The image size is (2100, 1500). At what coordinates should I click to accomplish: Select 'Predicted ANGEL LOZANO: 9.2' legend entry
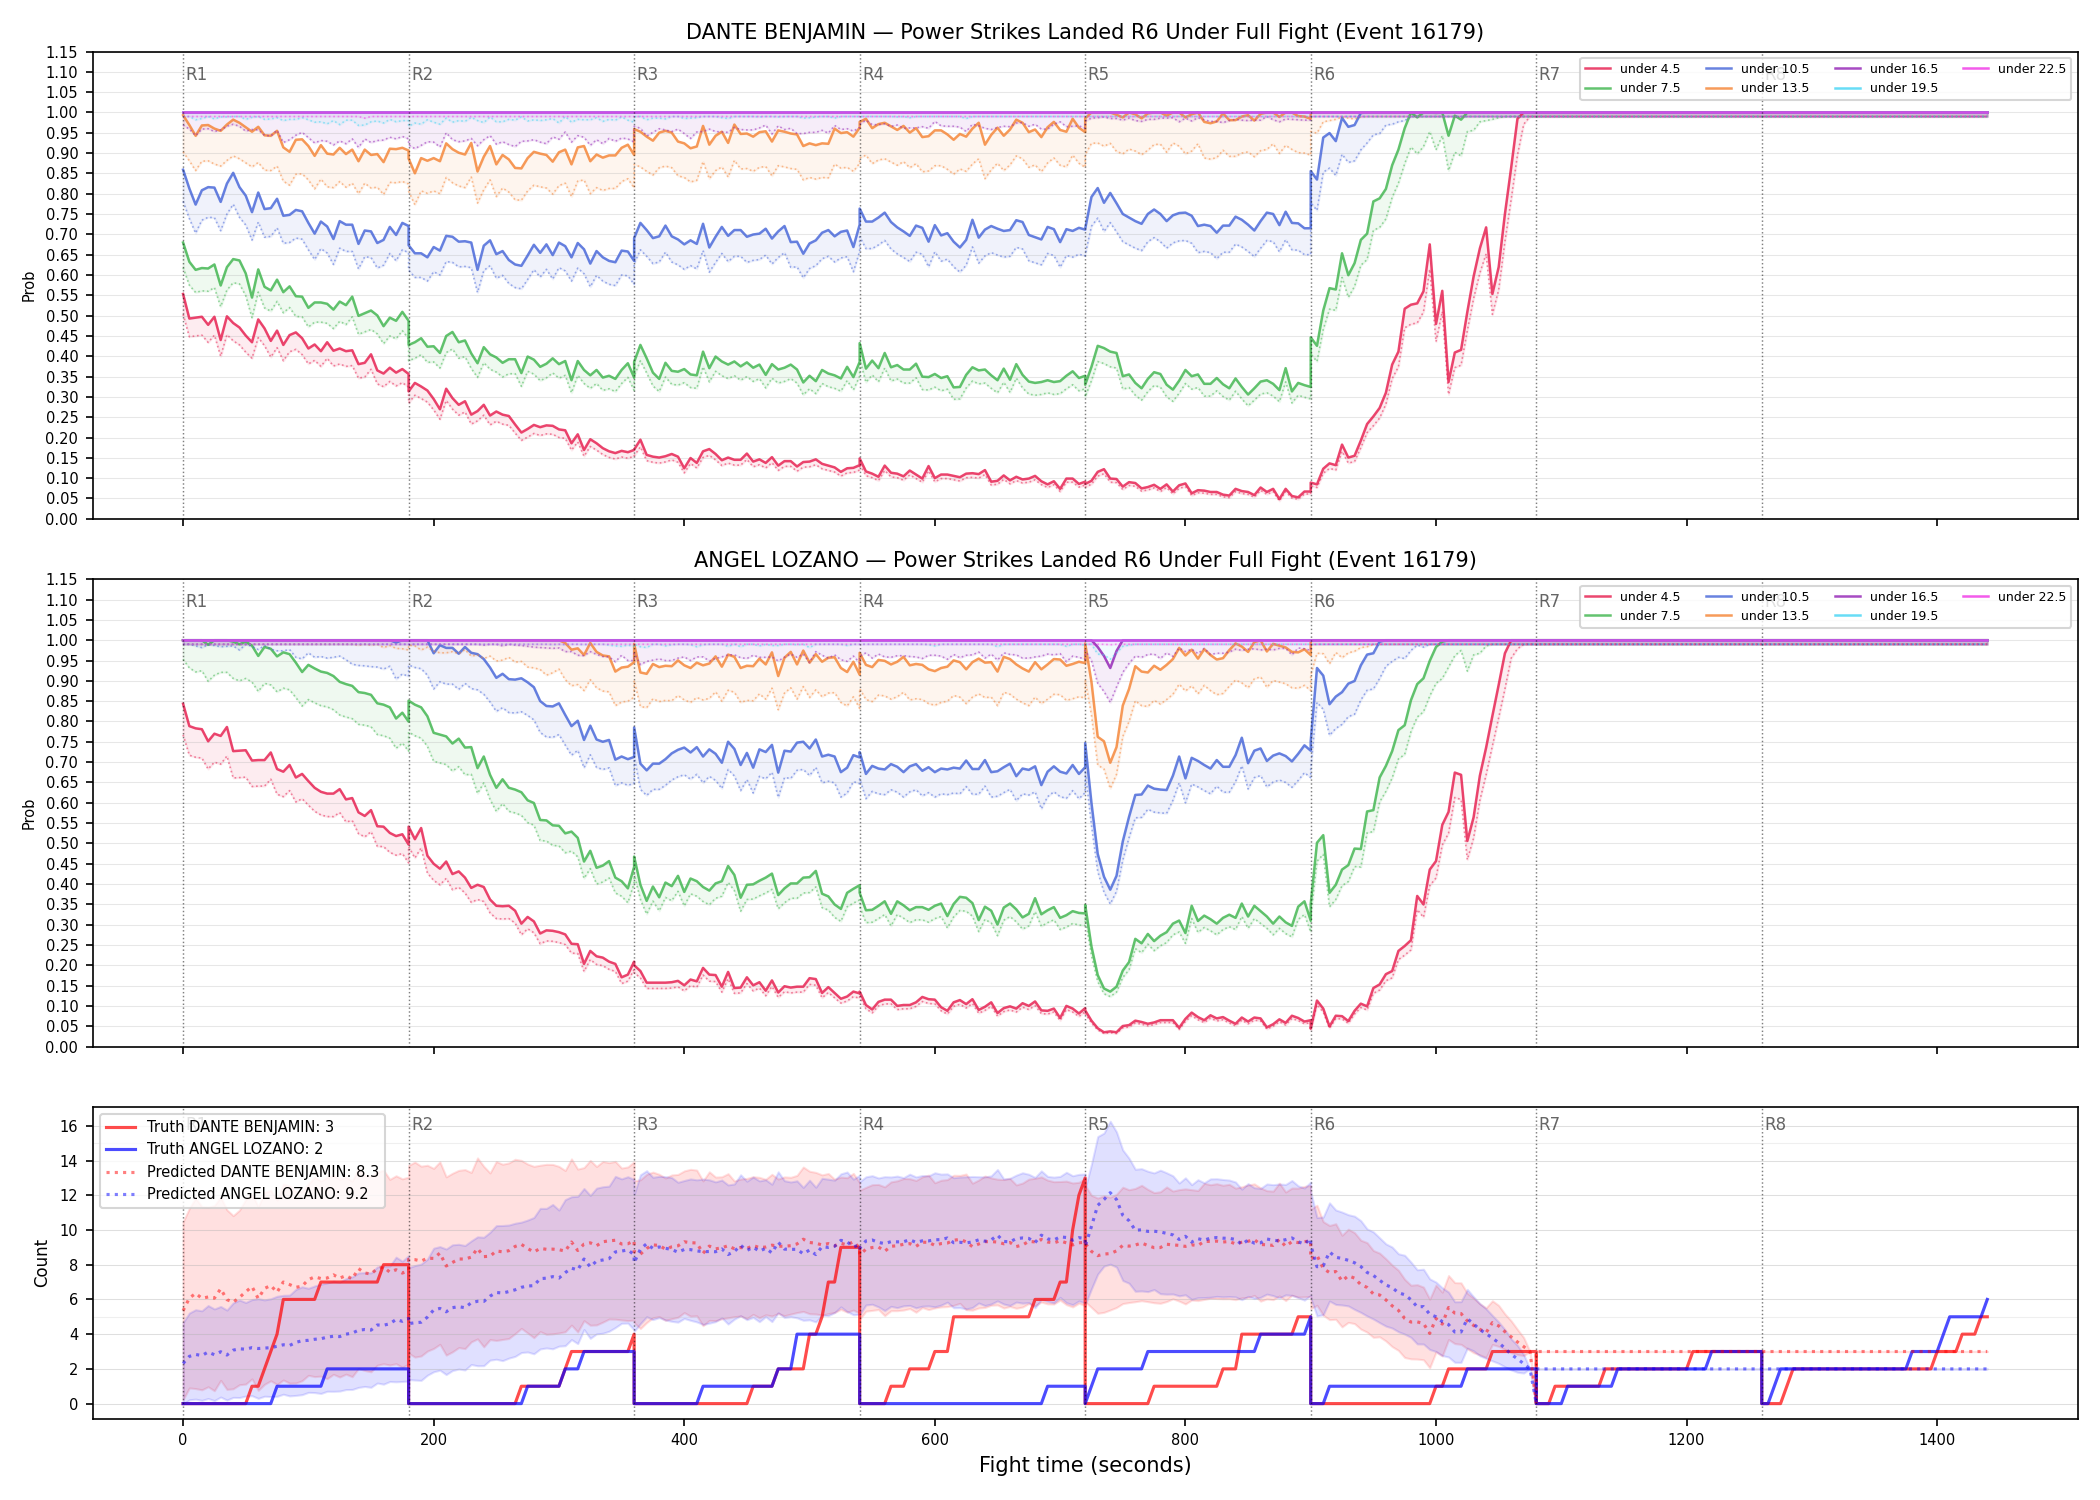click(237, 1194)
